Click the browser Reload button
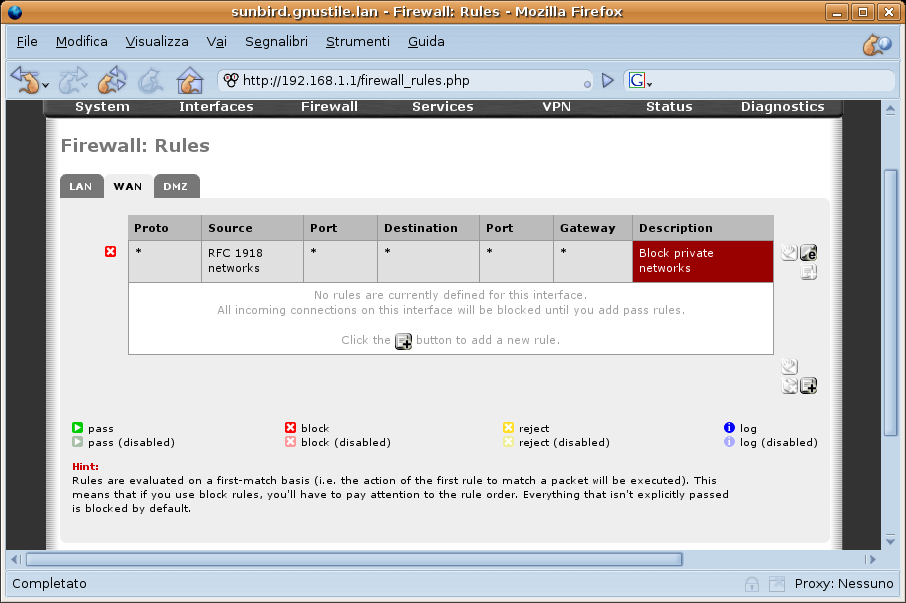 (x=111, y=80)
